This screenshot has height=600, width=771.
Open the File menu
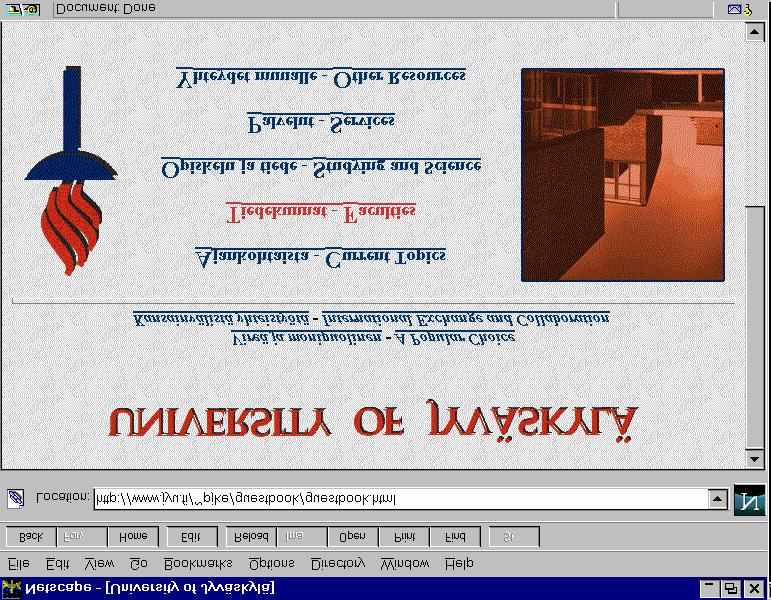coord(19,564)
